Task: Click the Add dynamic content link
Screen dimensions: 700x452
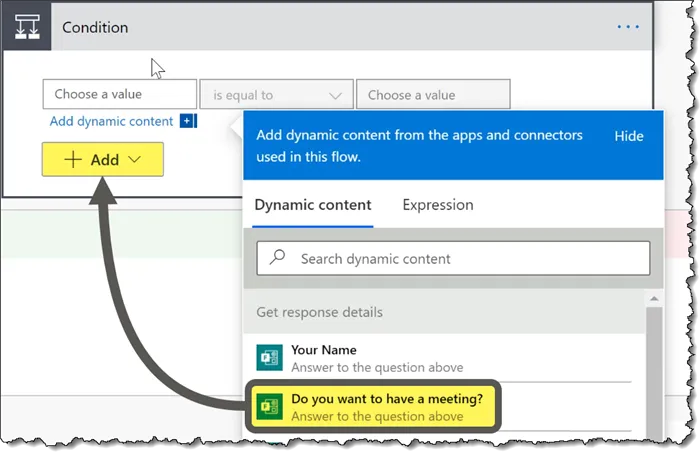Action: (x=111, y=122)
